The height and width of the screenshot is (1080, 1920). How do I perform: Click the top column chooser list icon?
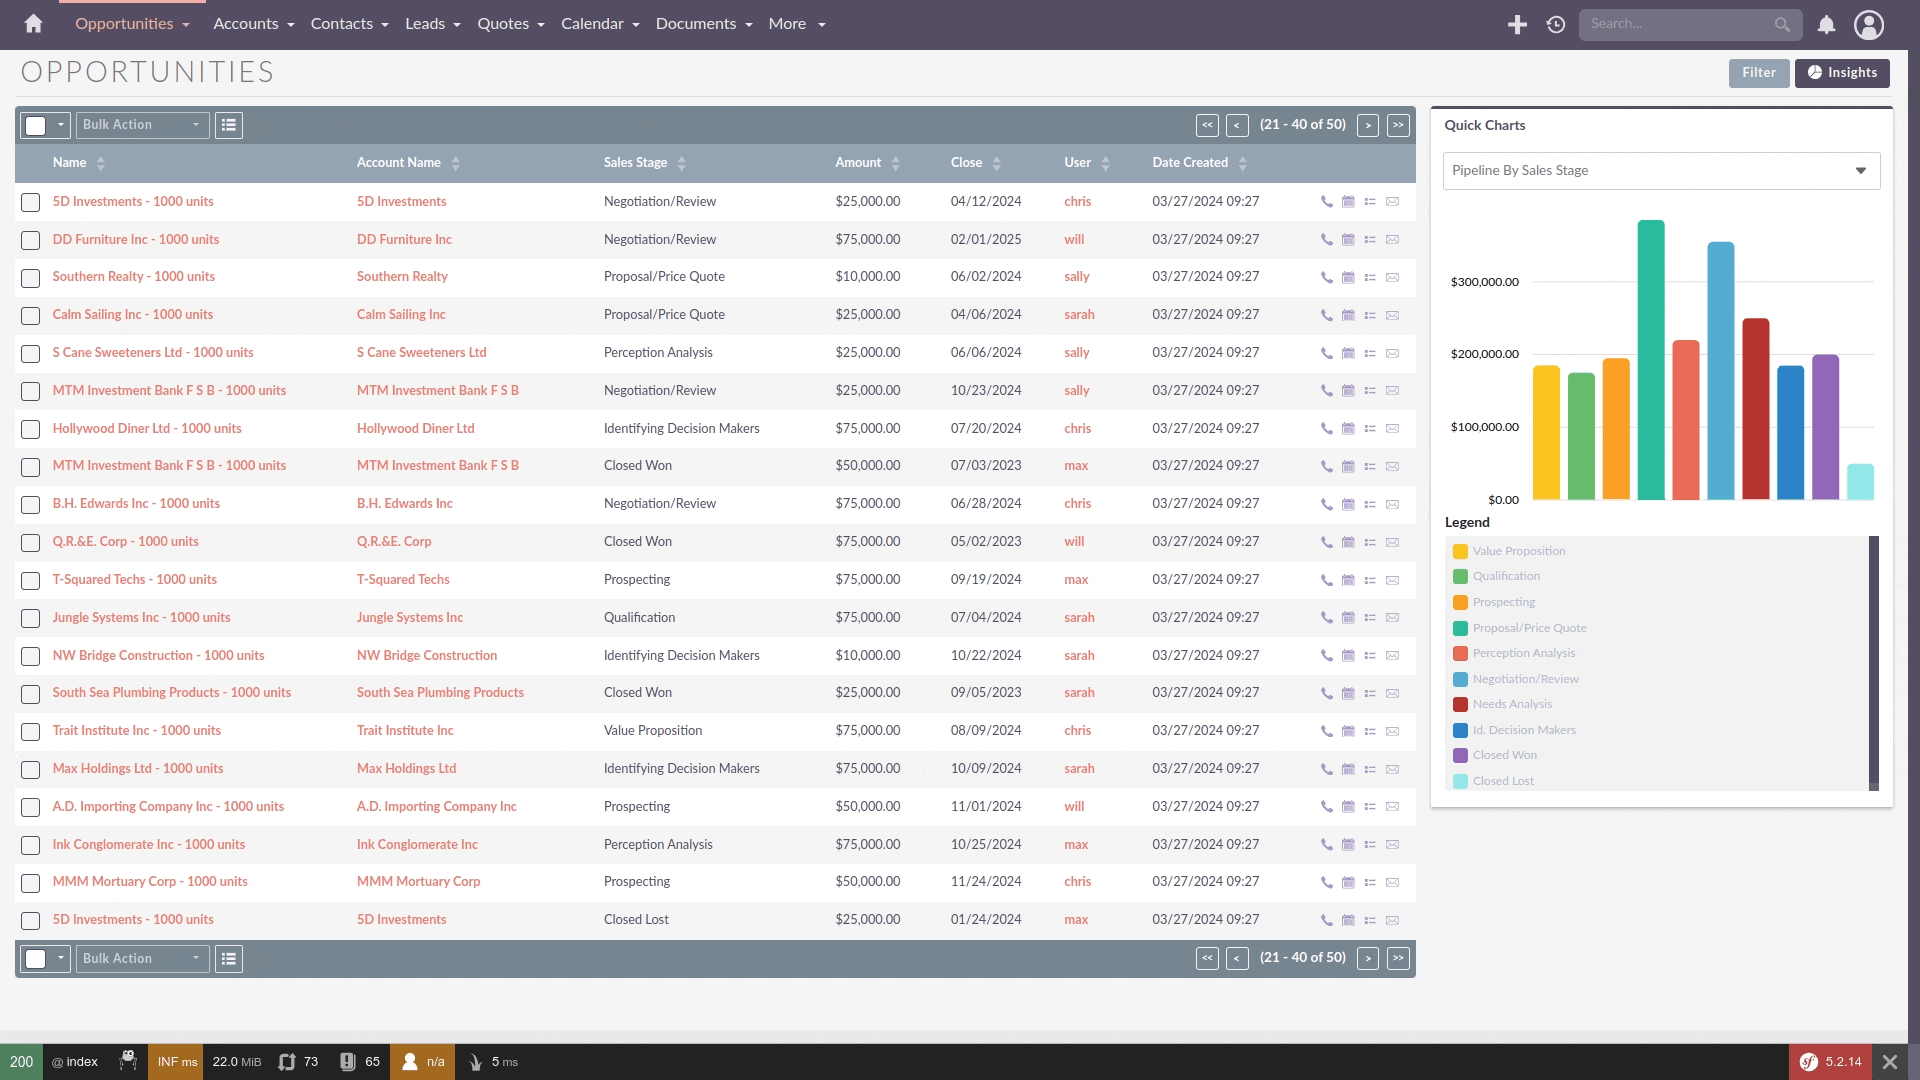pyautogui.click(x=229, y=125)
